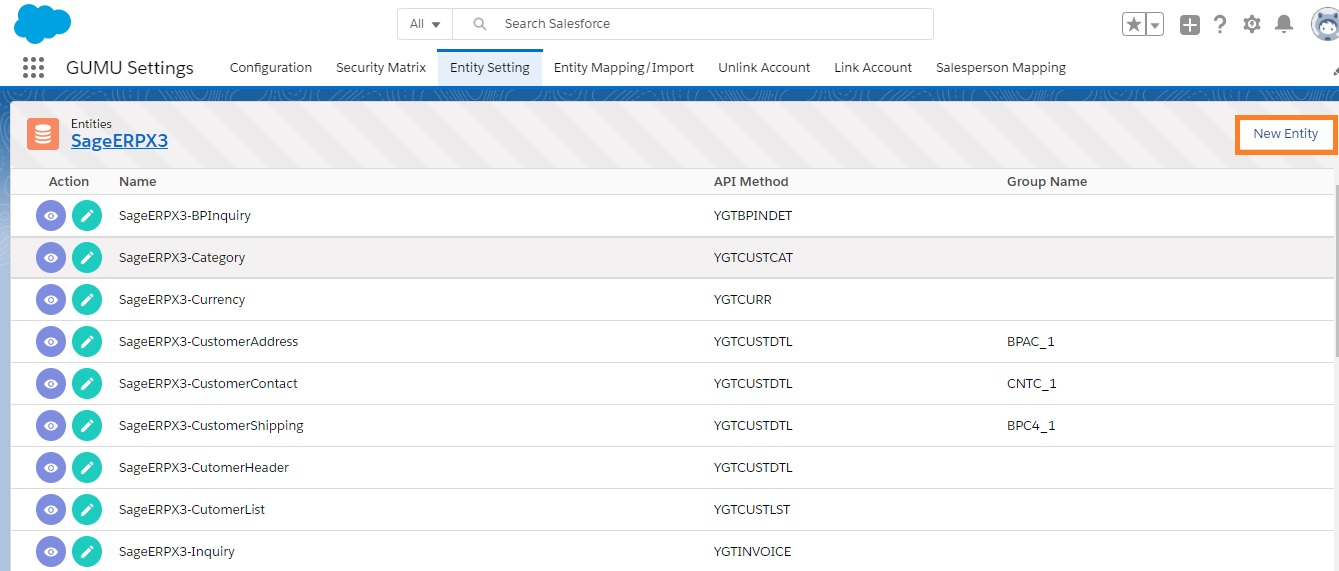The width and height of the screenshot is (1339, 571).
Task: Click the entity list vertical scrollbar
Action: (x=1335, y=270)
